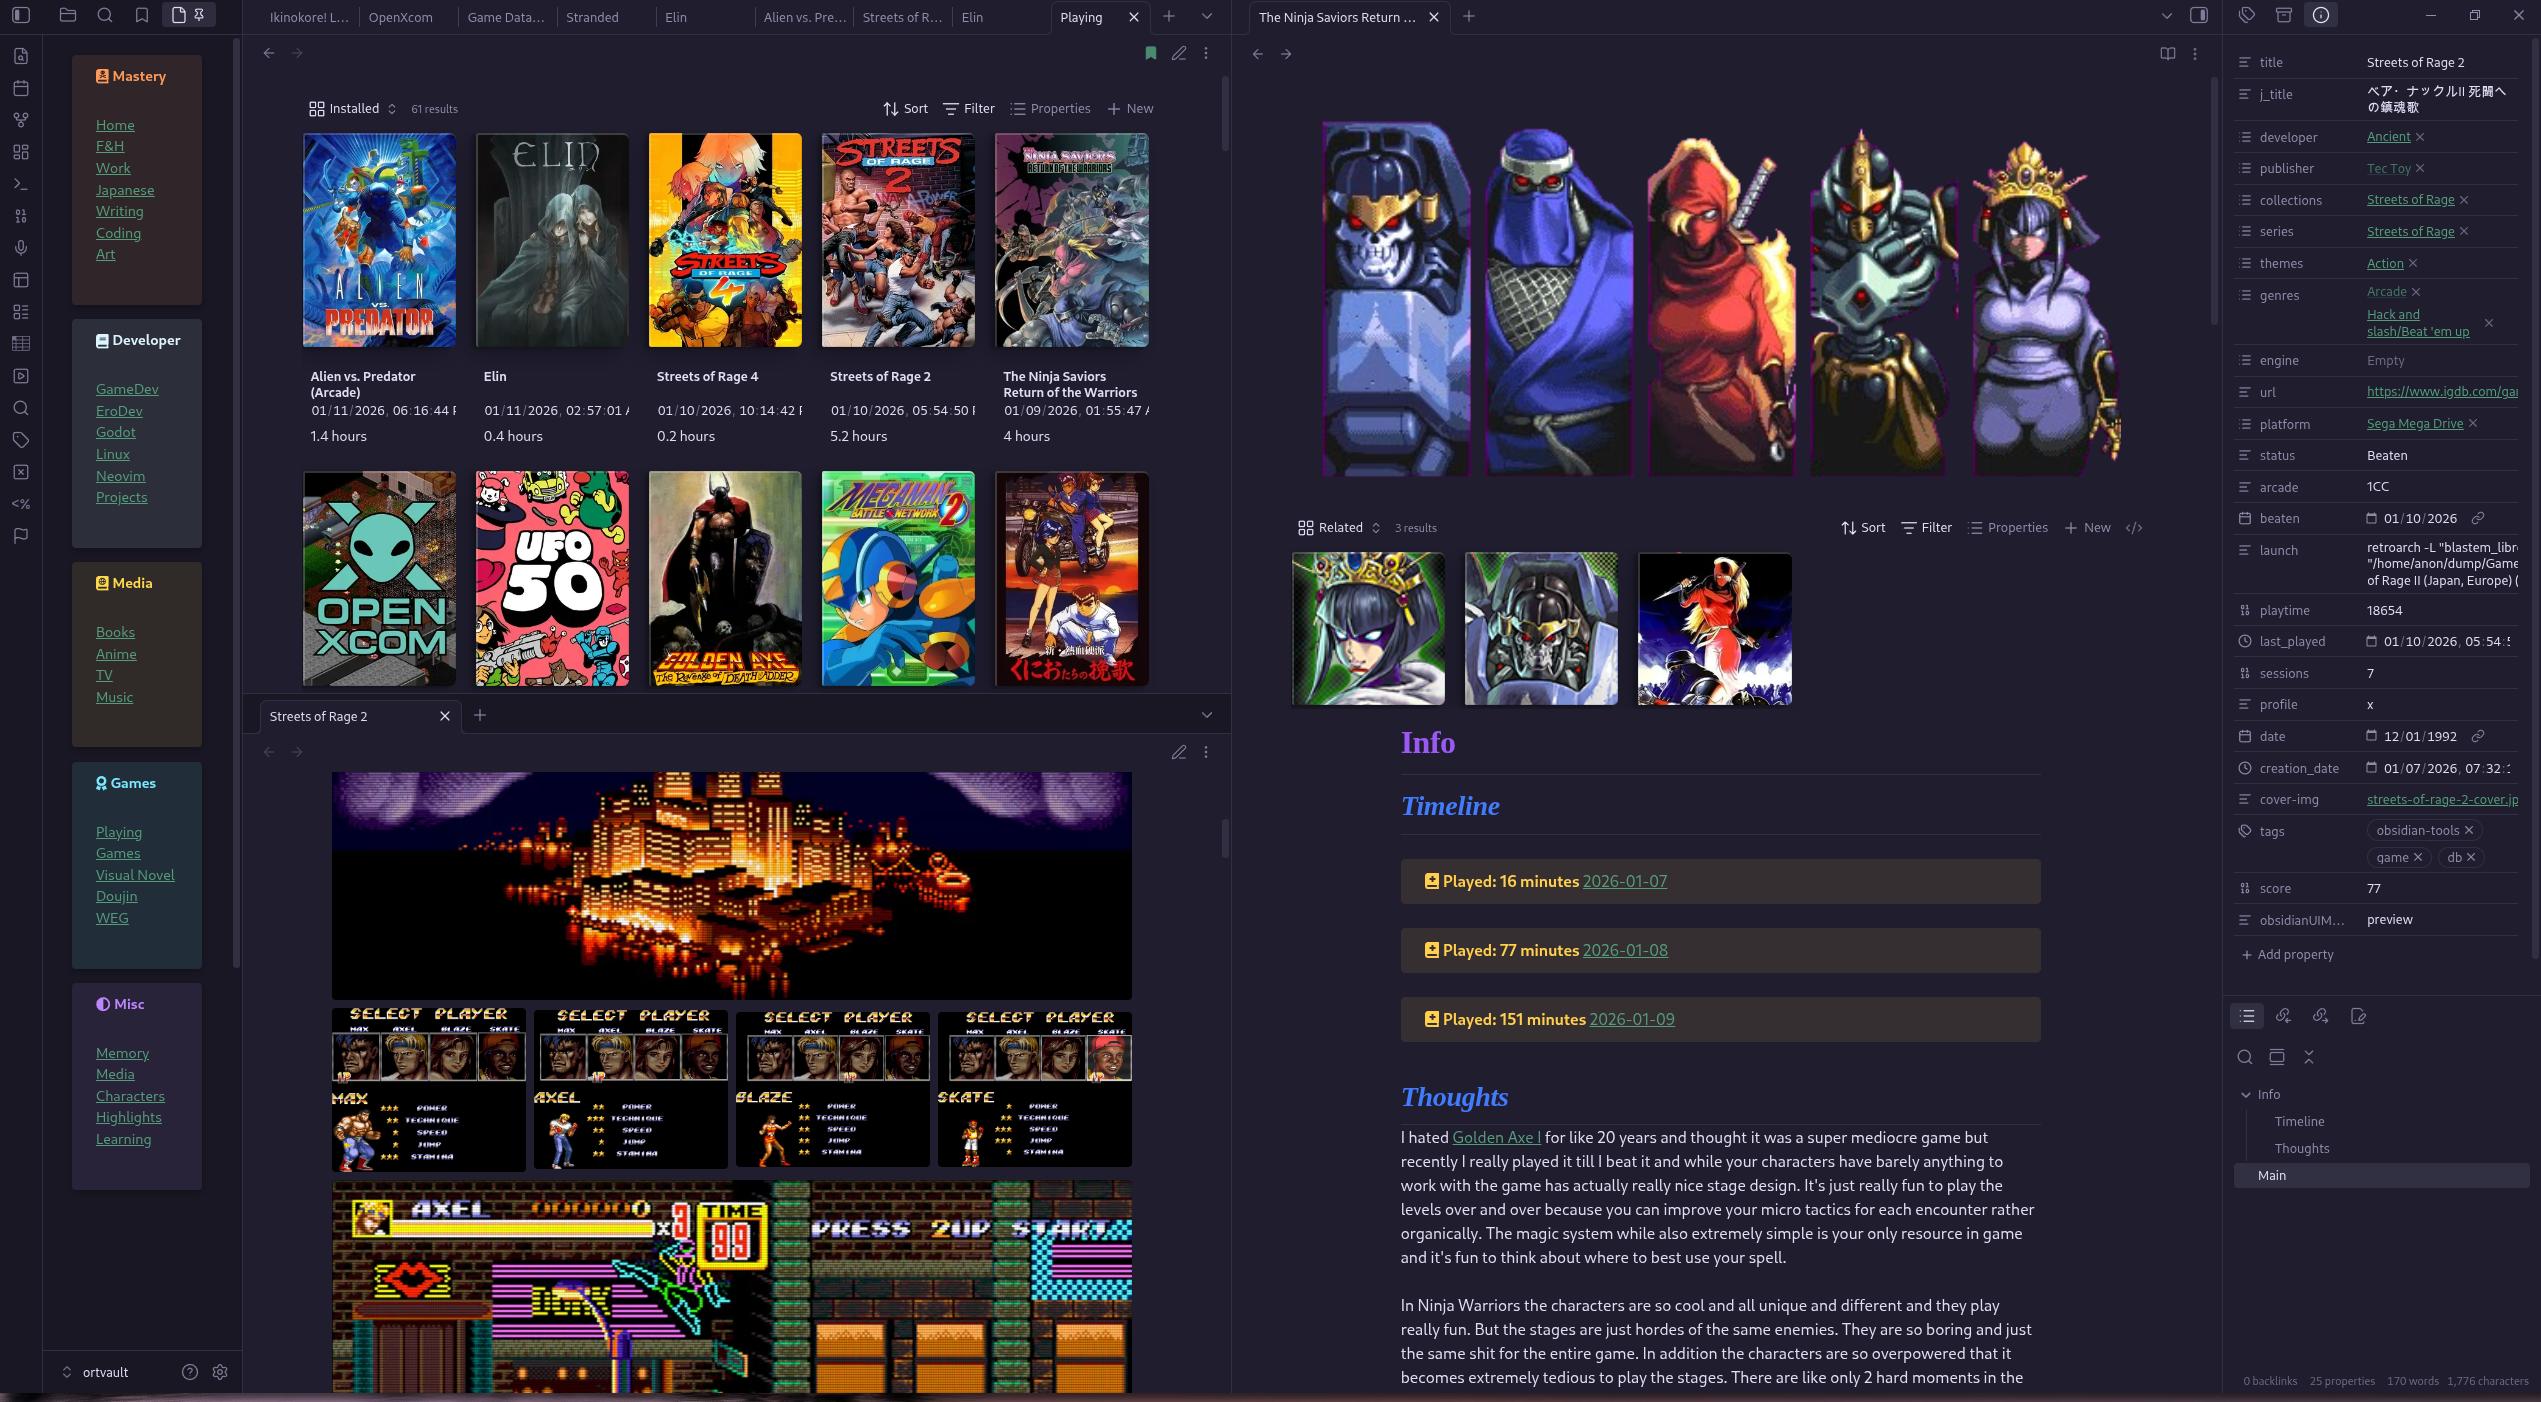The image size is (2541, 1402).
Task: Open graph view from the left ribbon
Action: coord(21,120)
